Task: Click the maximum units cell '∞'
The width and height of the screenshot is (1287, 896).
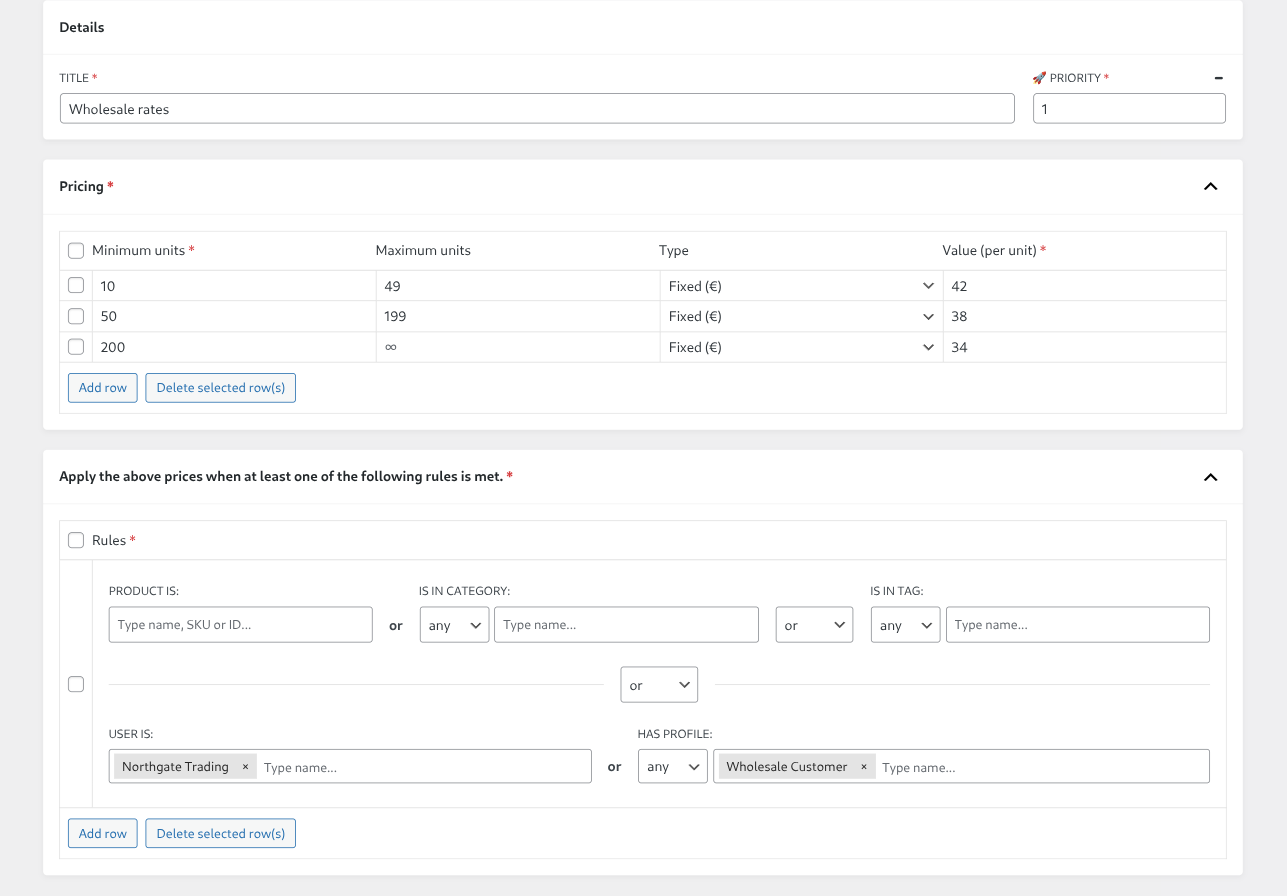Action: click(x=518, y=347)
